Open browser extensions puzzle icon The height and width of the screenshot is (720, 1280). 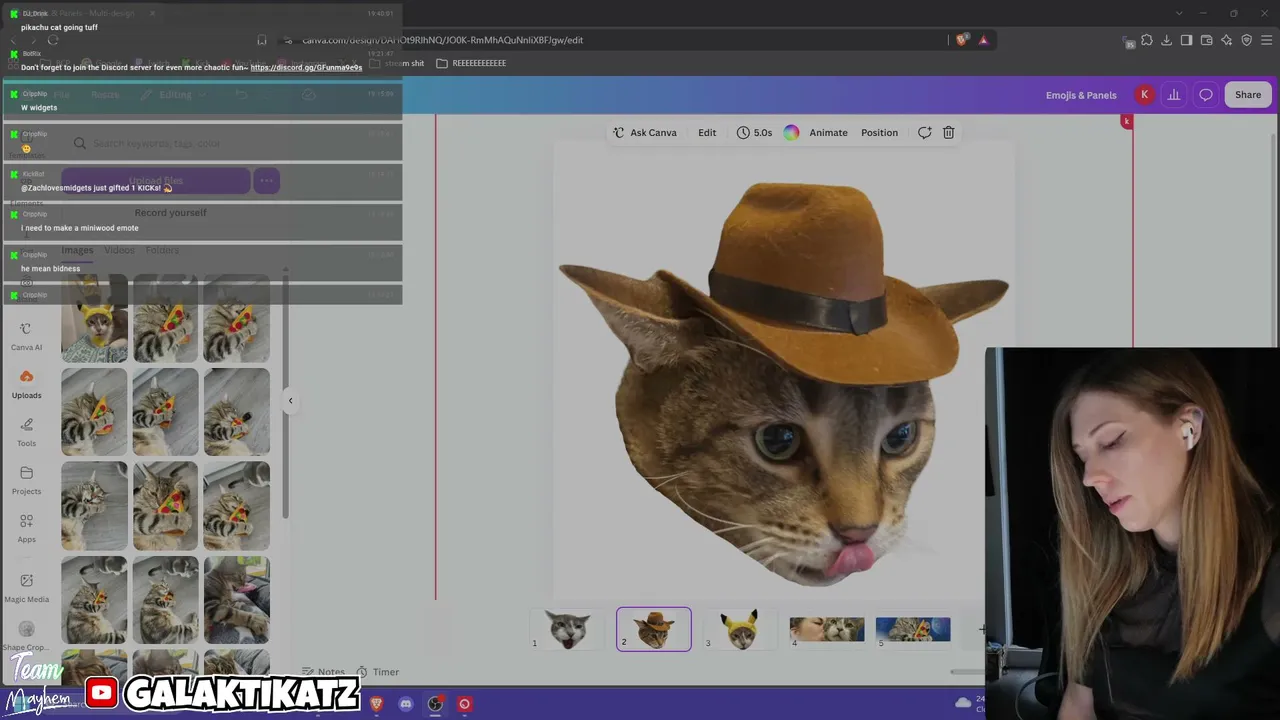(1147, 40)
